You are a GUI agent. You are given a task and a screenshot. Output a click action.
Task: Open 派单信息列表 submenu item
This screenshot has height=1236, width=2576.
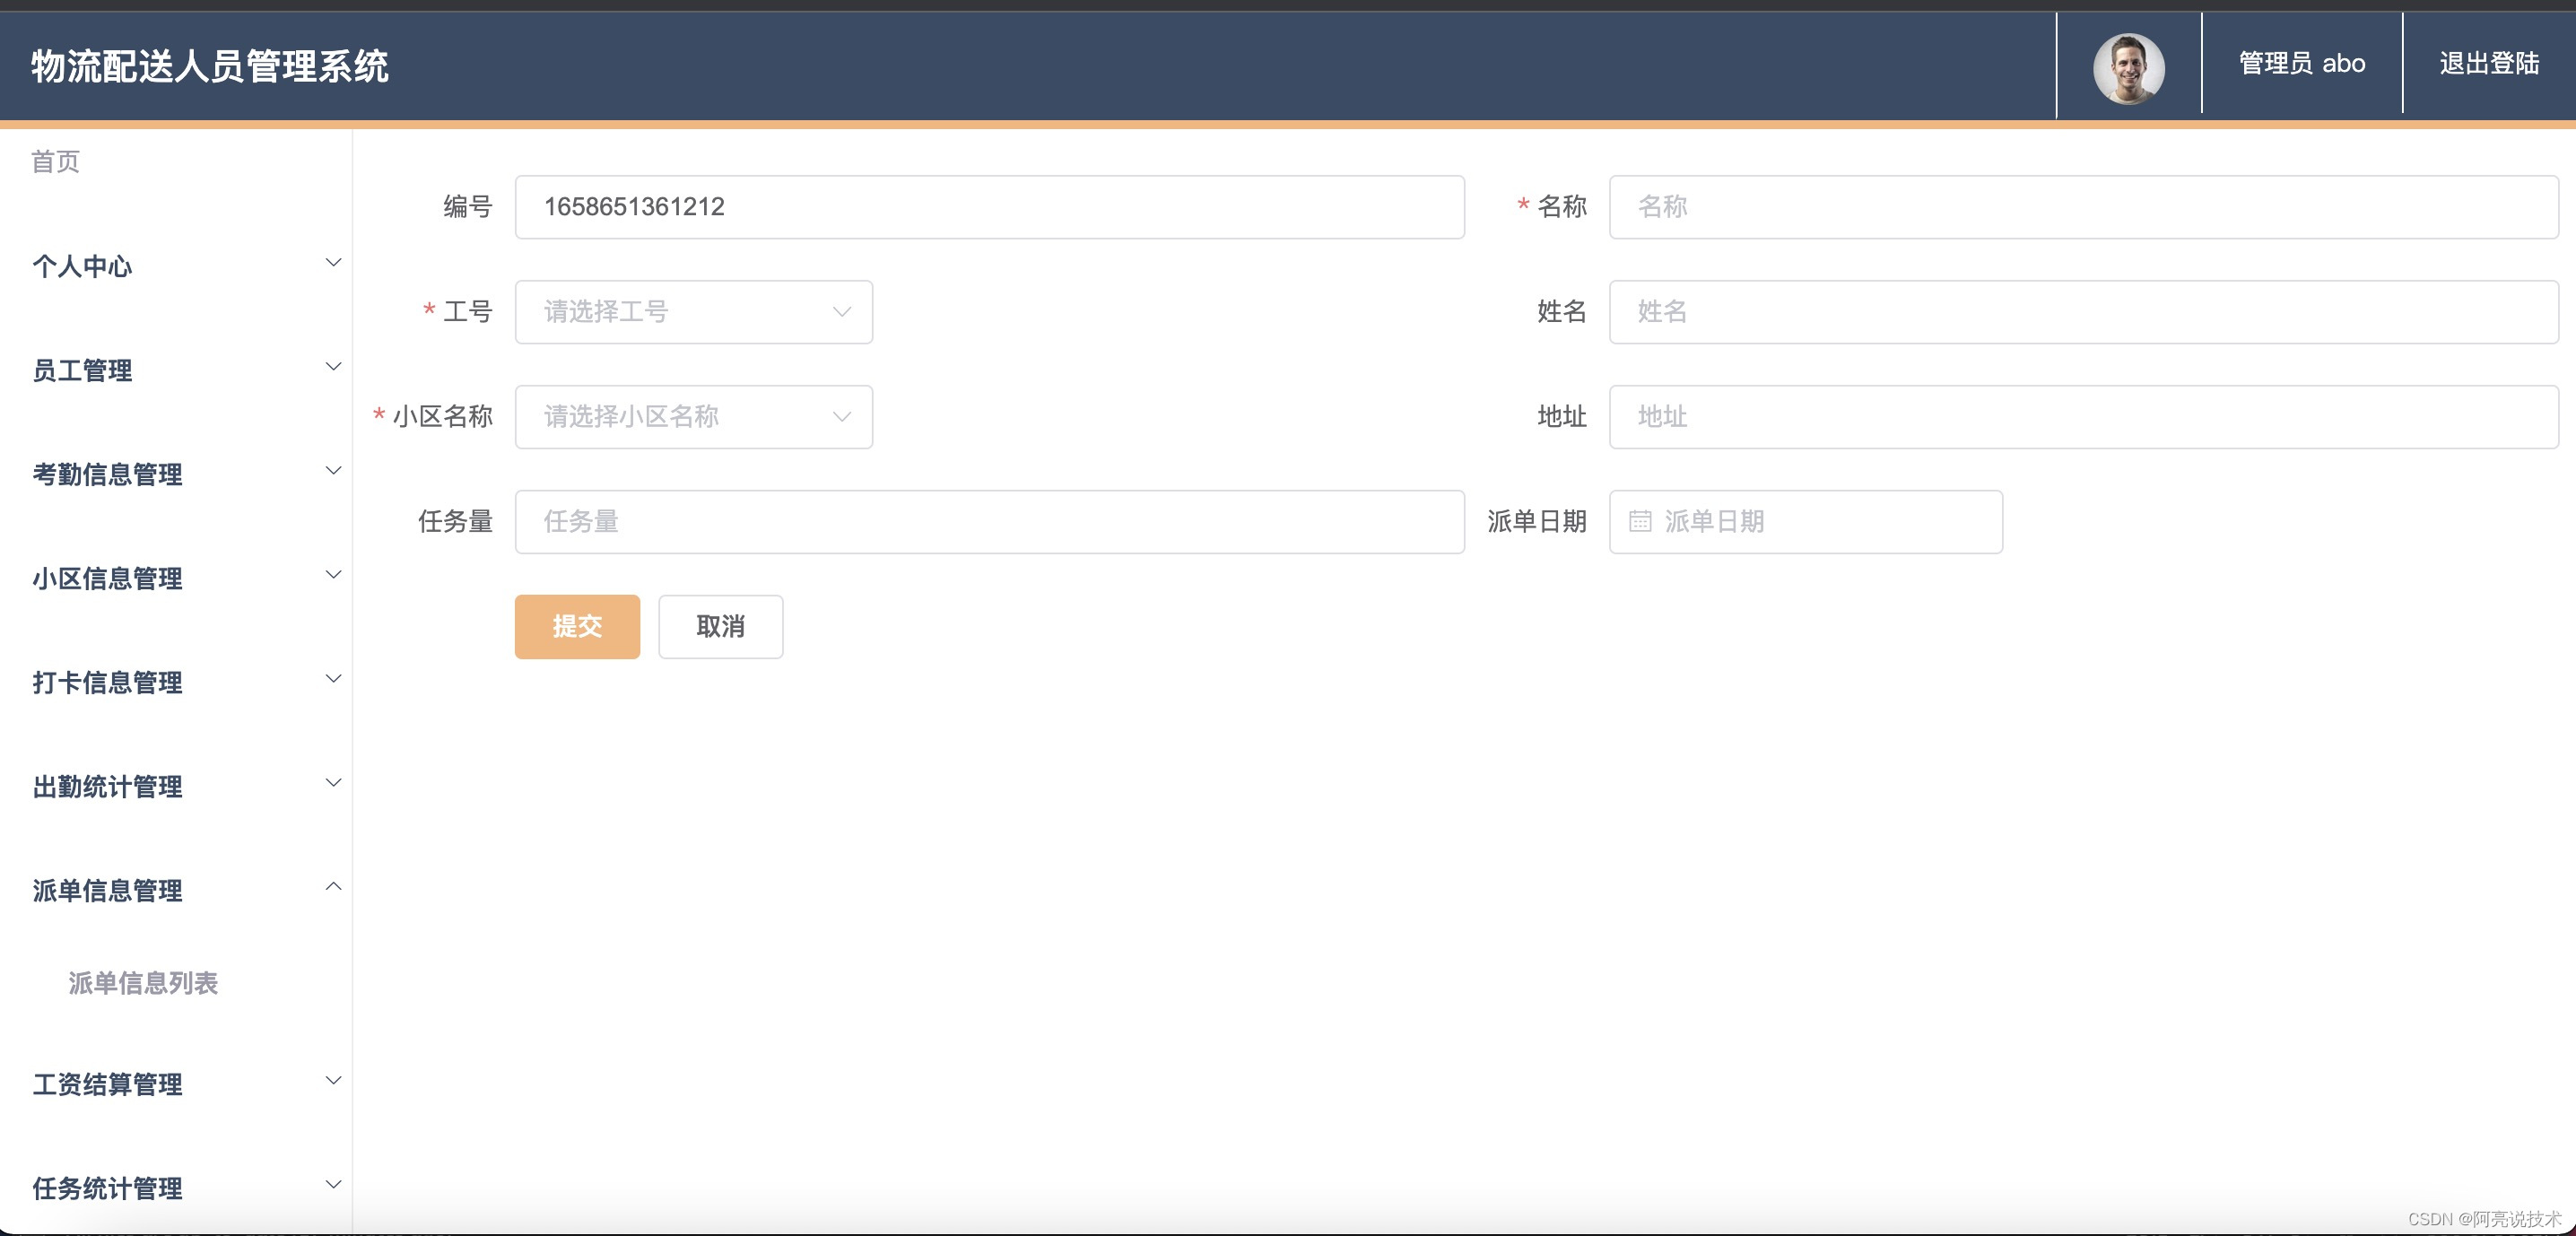click(x=143, y=983)
